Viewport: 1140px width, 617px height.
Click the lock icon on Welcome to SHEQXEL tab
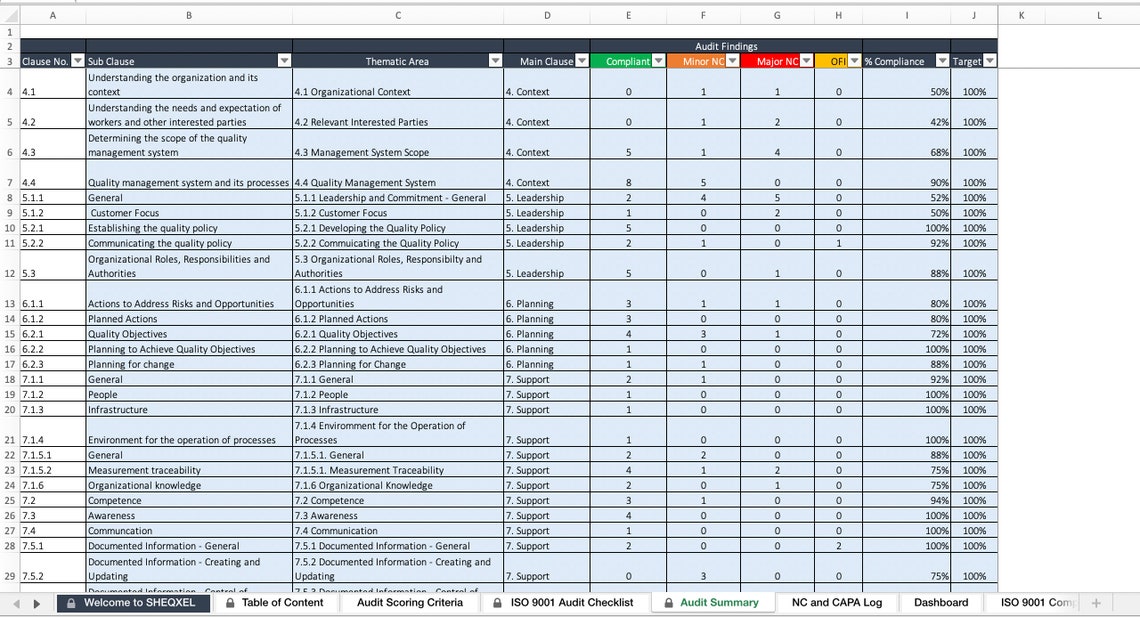click(x=72, y=603)
